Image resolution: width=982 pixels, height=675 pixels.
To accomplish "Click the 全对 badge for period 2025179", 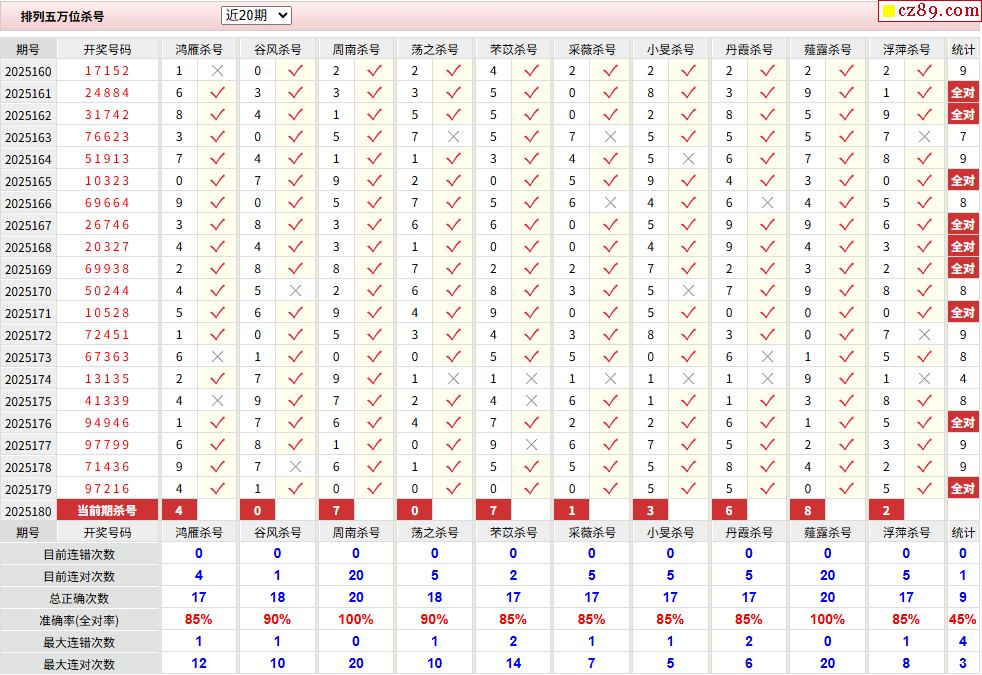I will [963, 488].
